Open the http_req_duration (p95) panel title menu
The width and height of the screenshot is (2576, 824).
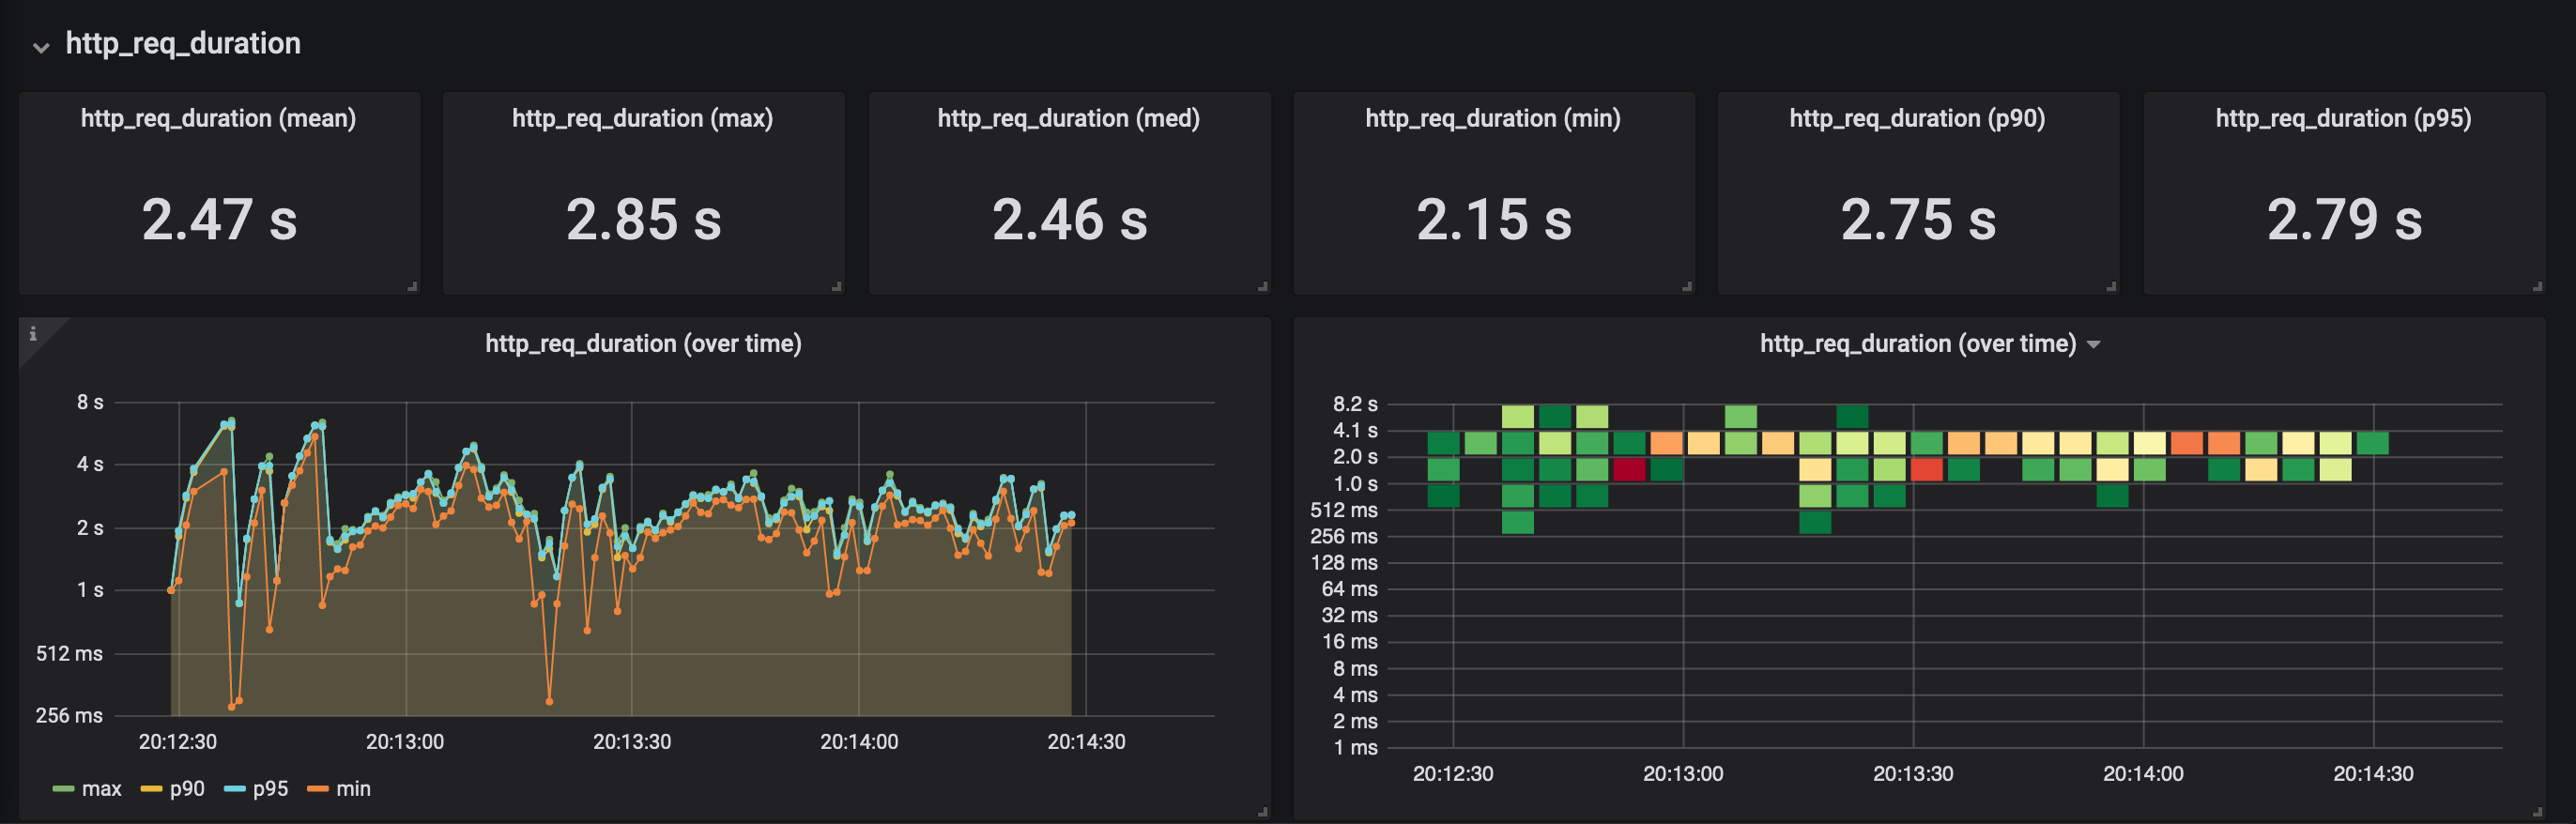(2343, 118)
